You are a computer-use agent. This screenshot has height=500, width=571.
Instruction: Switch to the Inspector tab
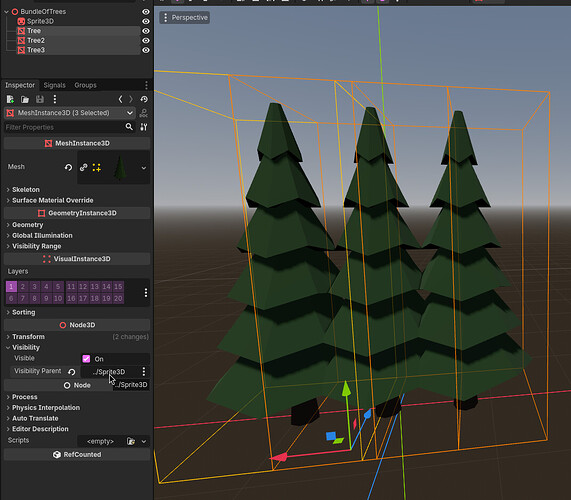click(20, 85)
